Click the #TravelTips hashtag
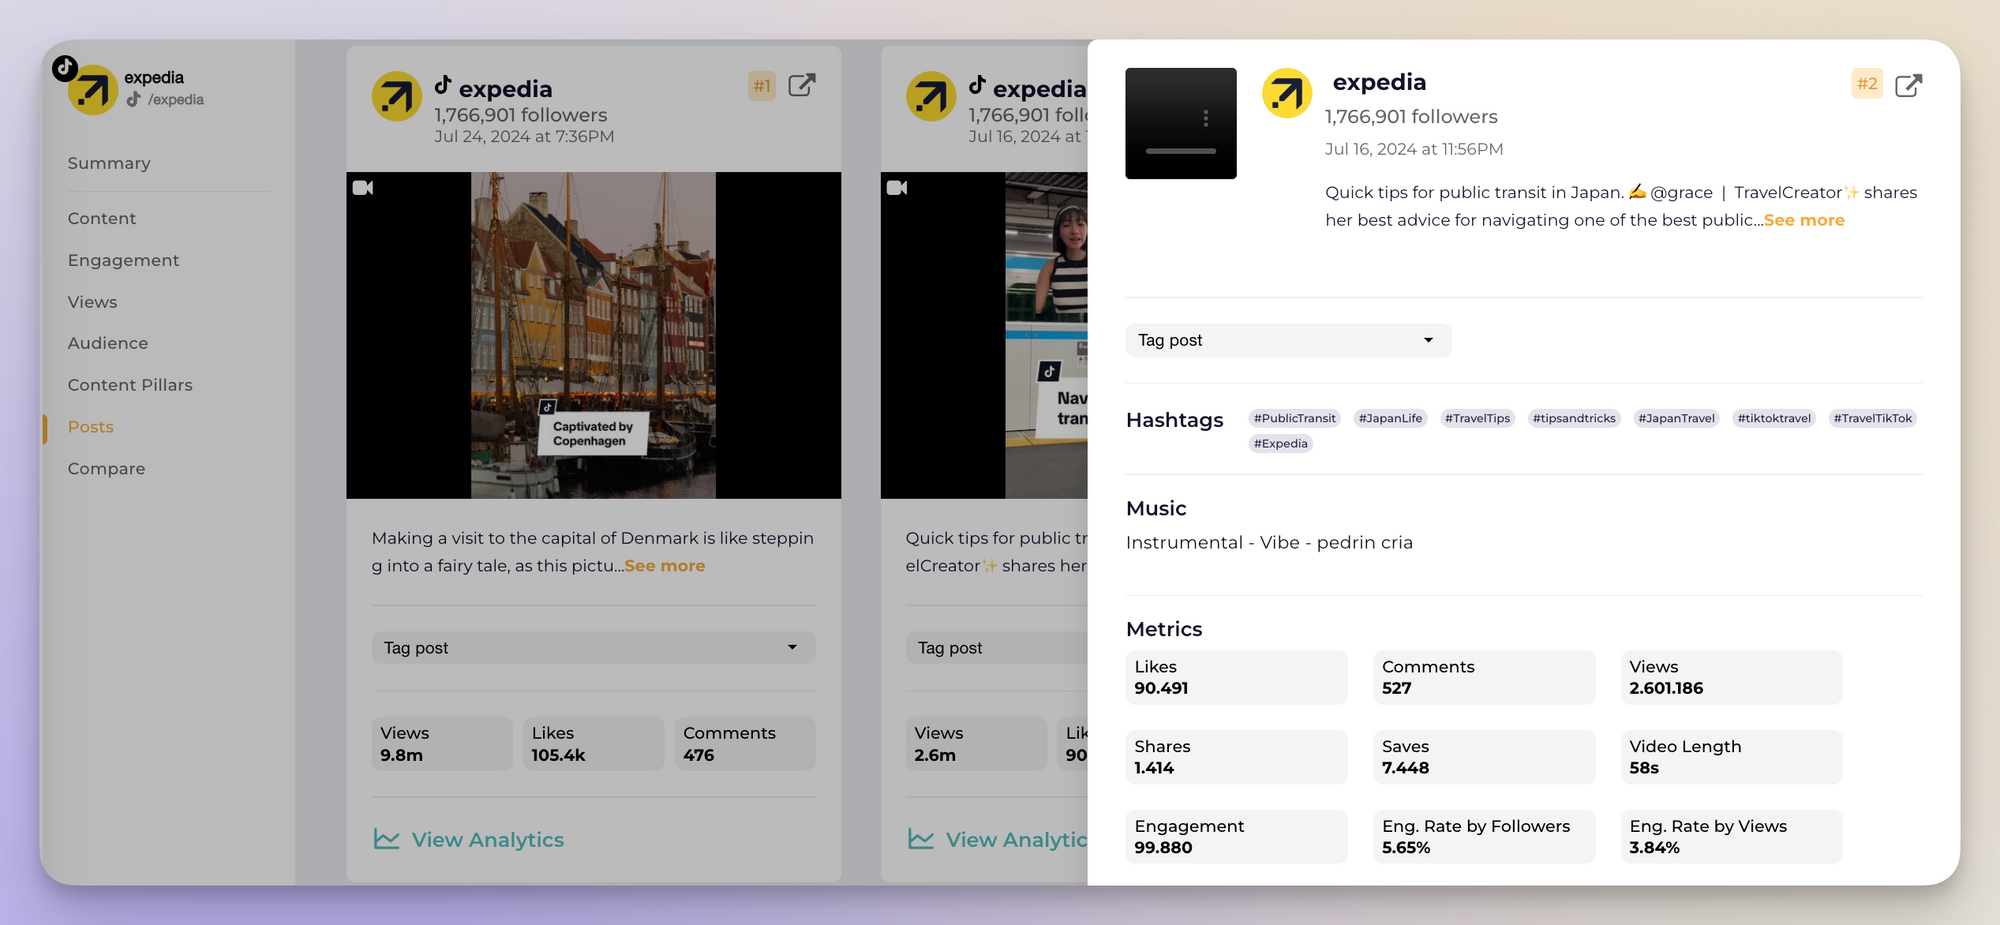 [1477, 418]
